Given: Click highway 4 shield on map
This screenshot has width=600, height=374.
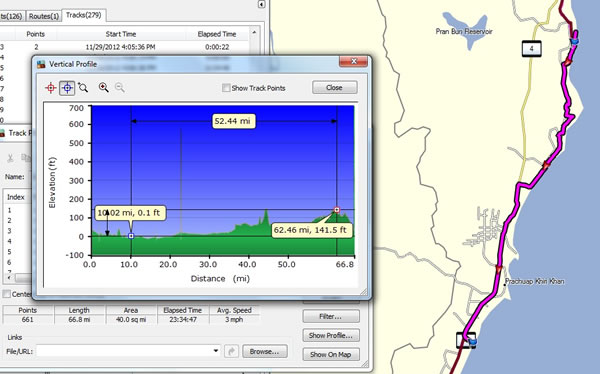Looking at the screenshot, I should pyautogui.click(x=532, y=49).
